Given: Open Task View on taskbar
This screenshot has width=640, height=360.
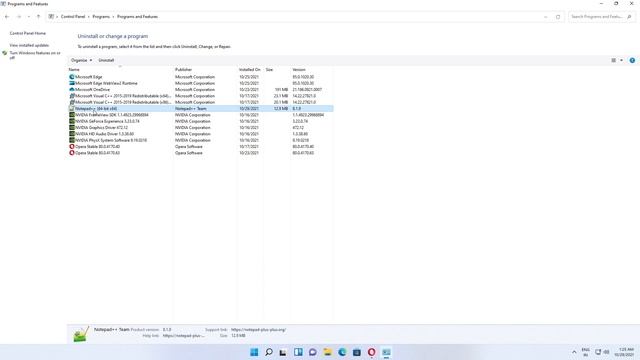Looking at the screenshot, I should [283, 352].
